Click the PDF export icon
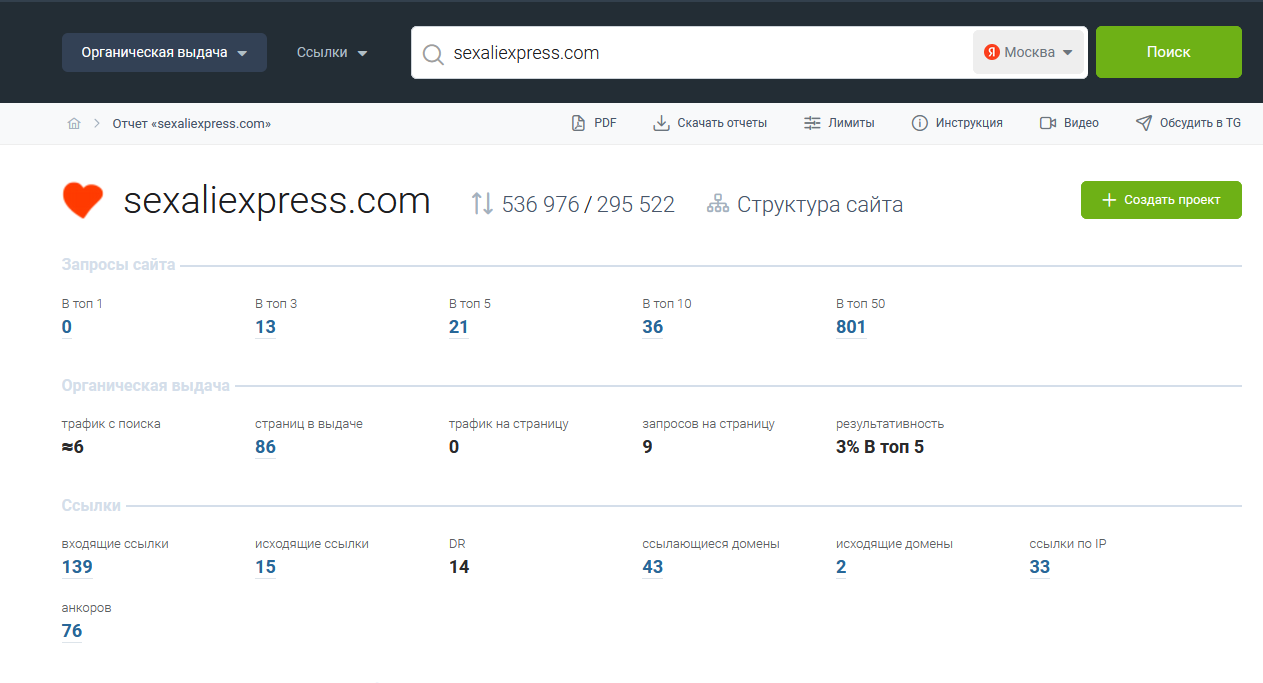The image size is (1263, 683). click(578, 123)
